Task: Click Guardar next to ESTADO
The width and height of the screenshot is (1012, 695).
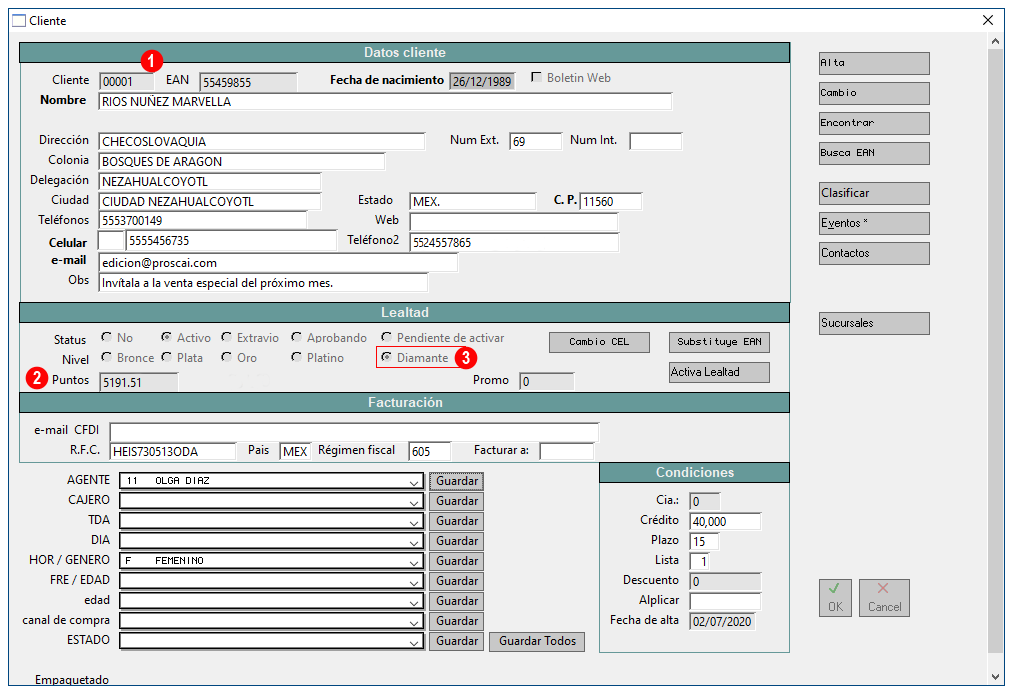Action: point(456,641)
